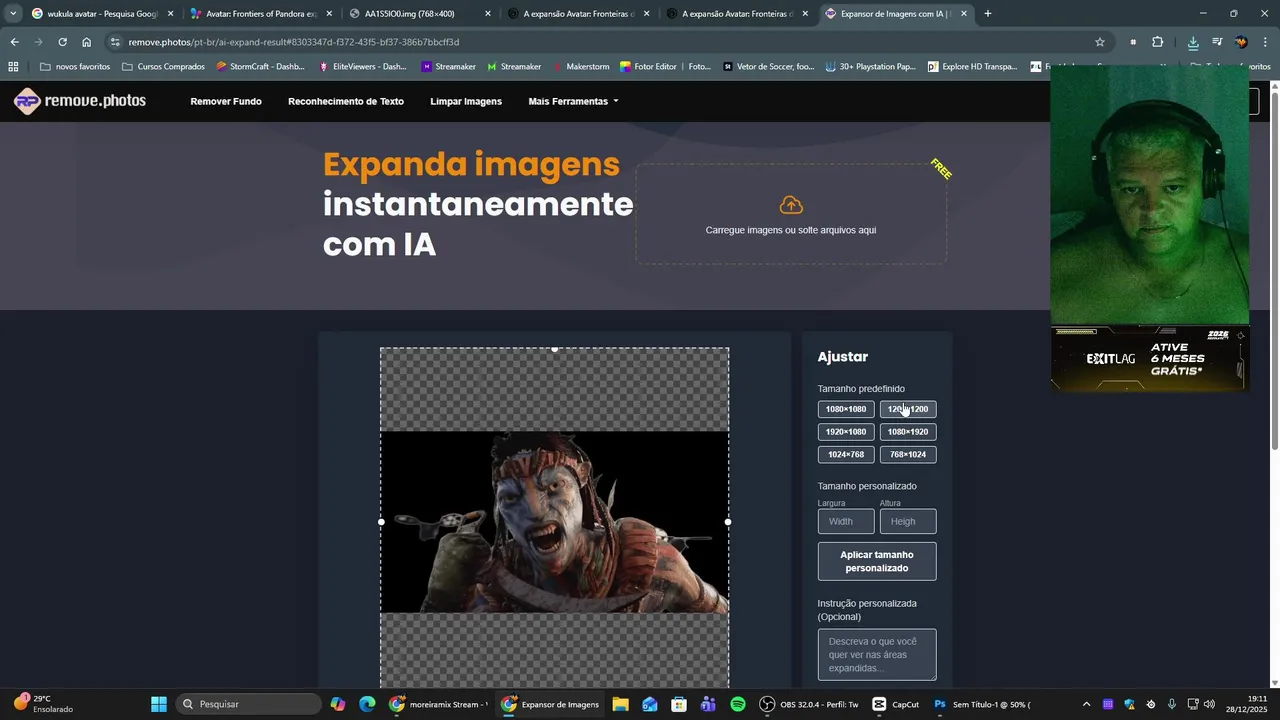Open Microsoft Store from the taskbar

point(679,704)
